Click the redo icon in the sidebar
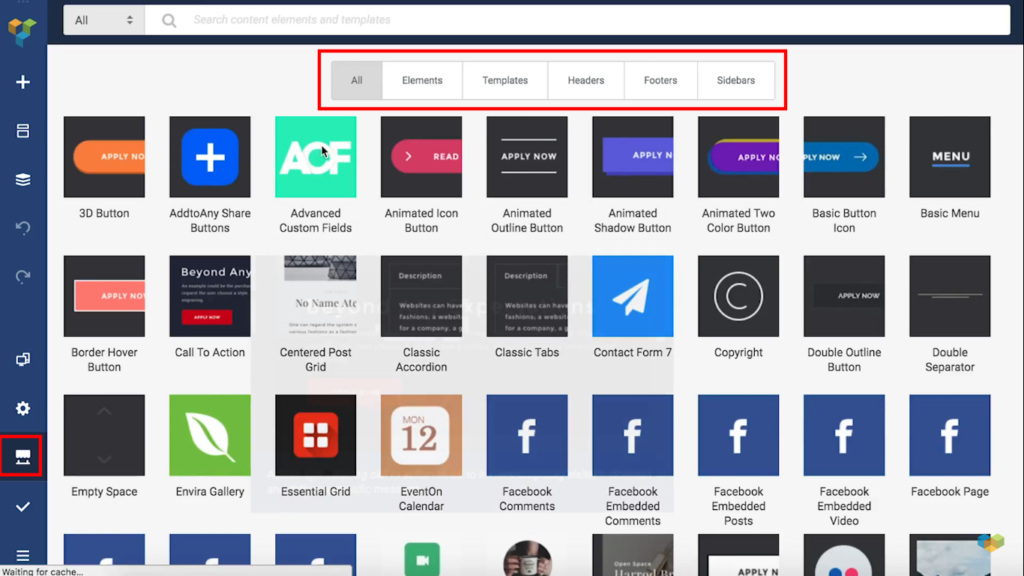Viewport: 1024px width, 576px height. [22, 277]
